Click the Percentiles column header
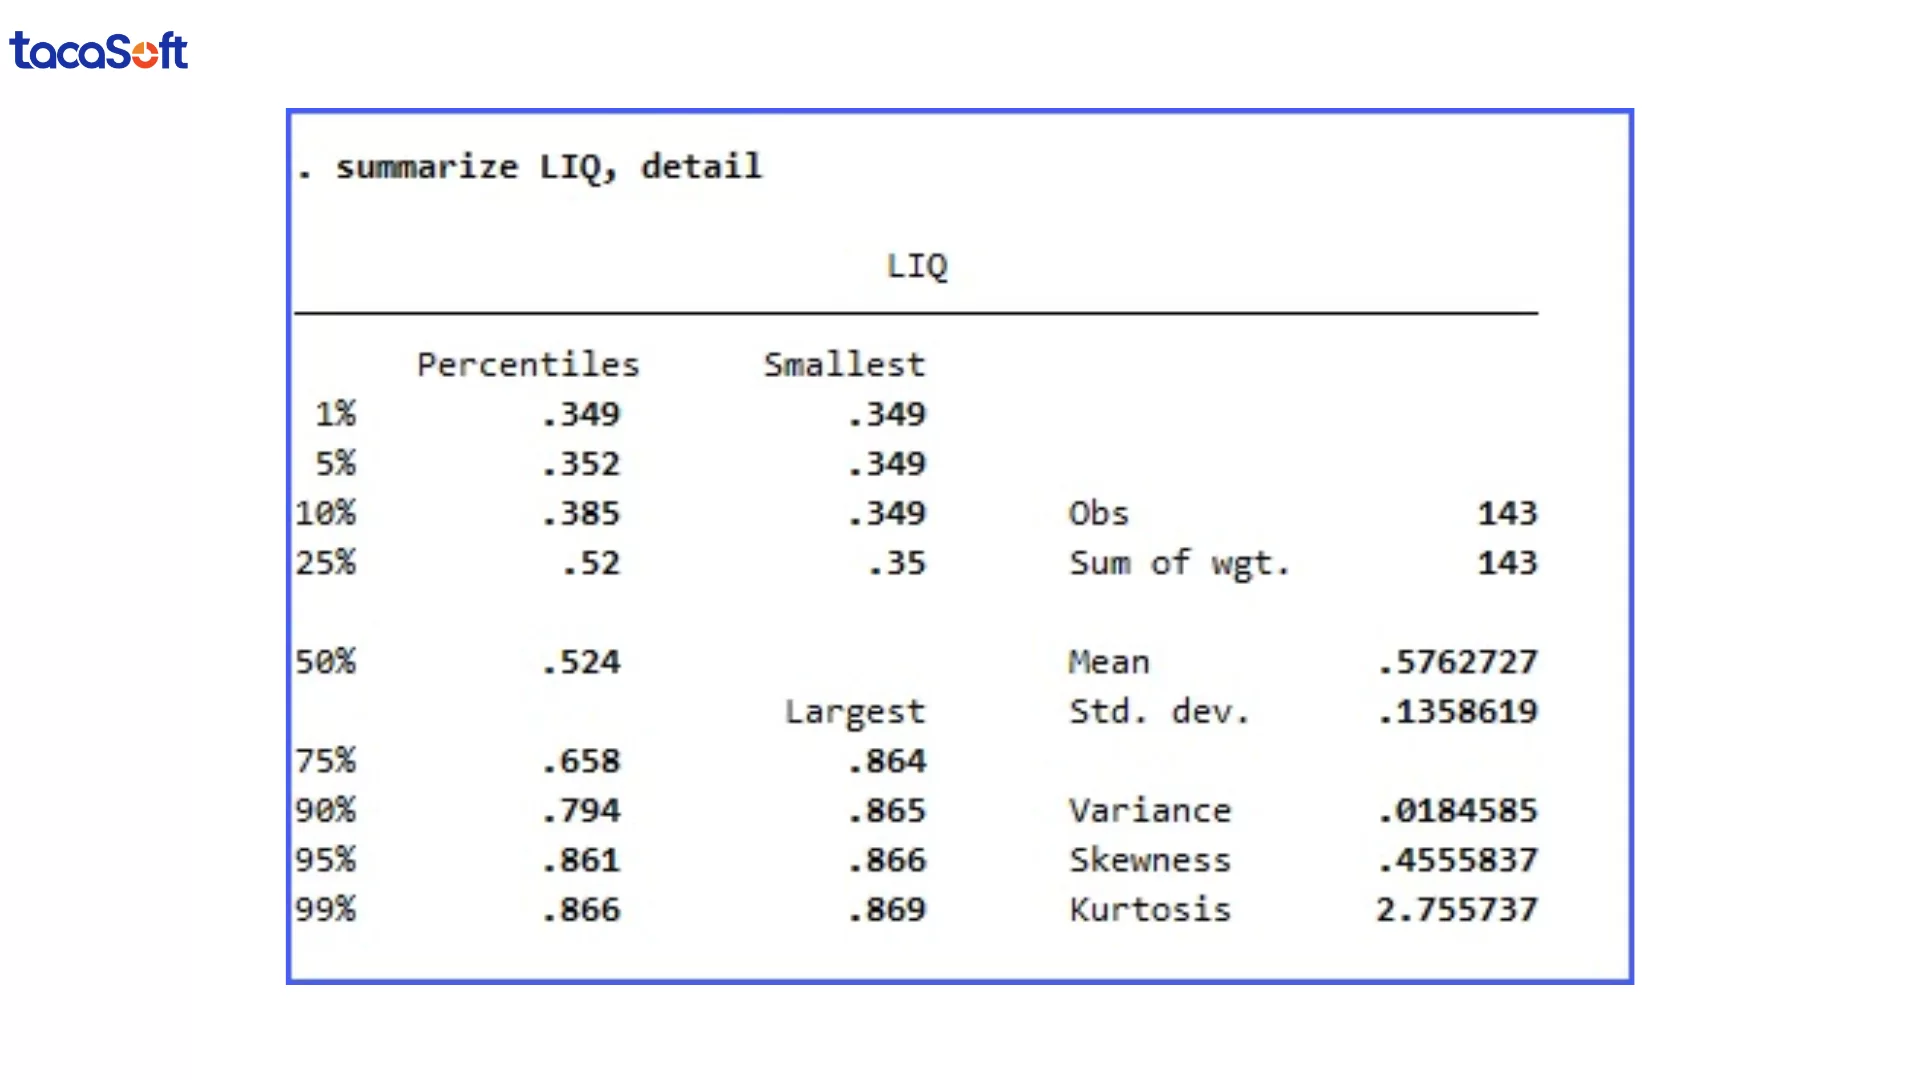The width and height of the screenshot is (1920, 1080). [x=527, y=365]
